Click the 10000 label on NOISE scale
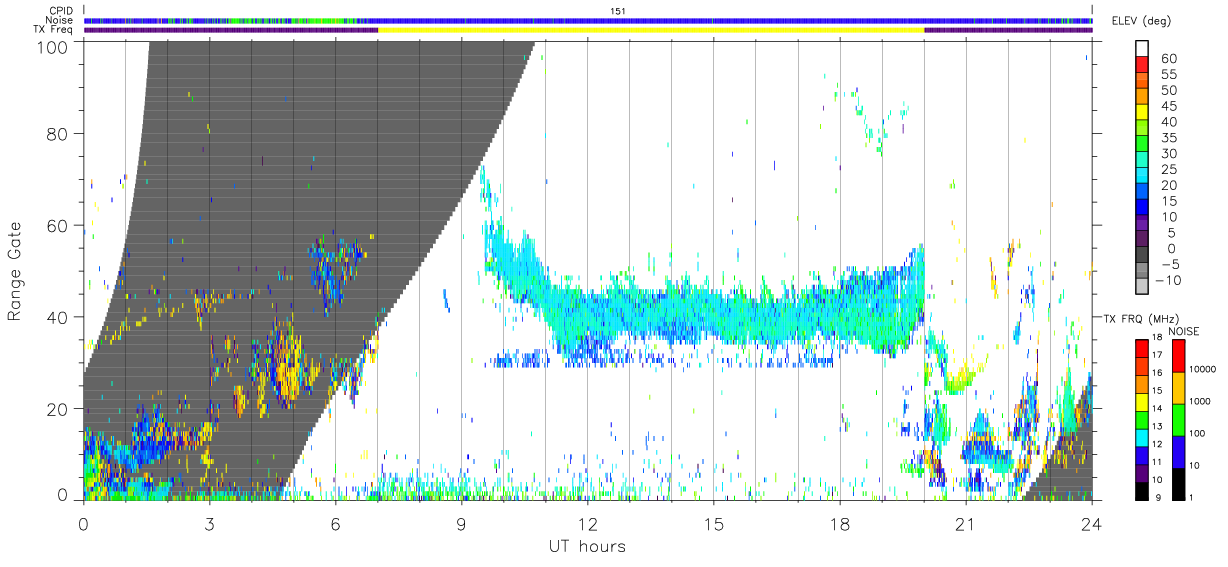 tap(1203, 371)
